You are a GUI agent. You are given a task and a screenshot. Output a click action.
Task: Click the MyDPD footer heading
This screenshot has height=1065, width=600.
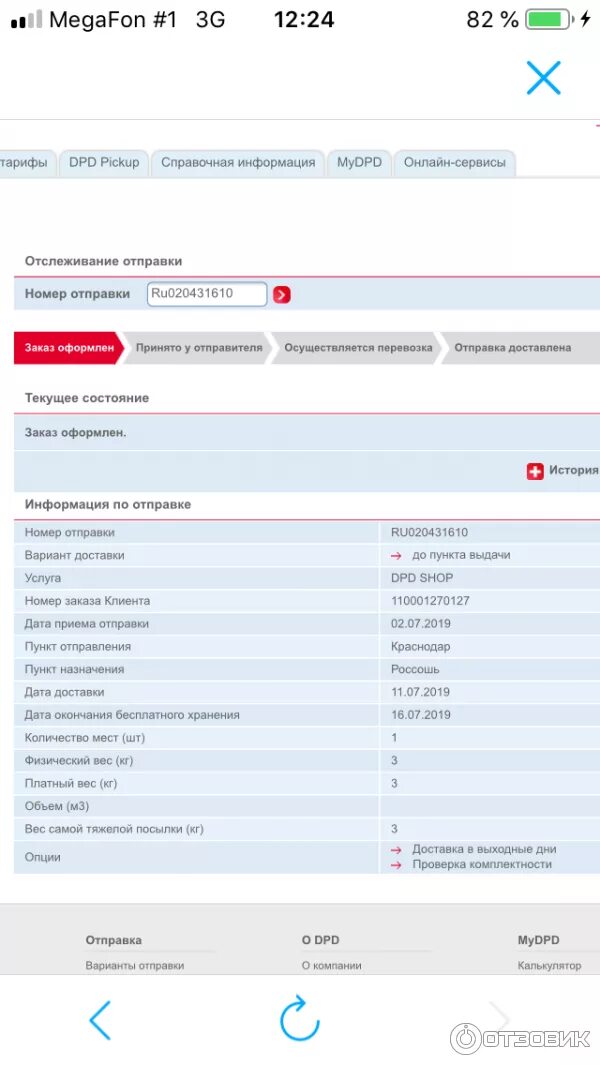[x=539, y=940]
